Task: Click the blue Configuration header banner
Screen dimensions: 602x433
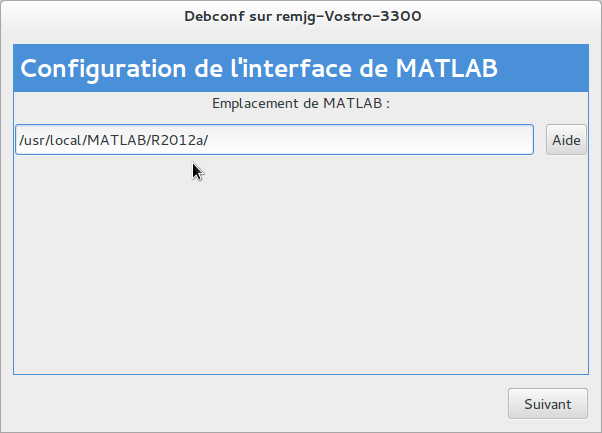Action: tap(300, 69)
